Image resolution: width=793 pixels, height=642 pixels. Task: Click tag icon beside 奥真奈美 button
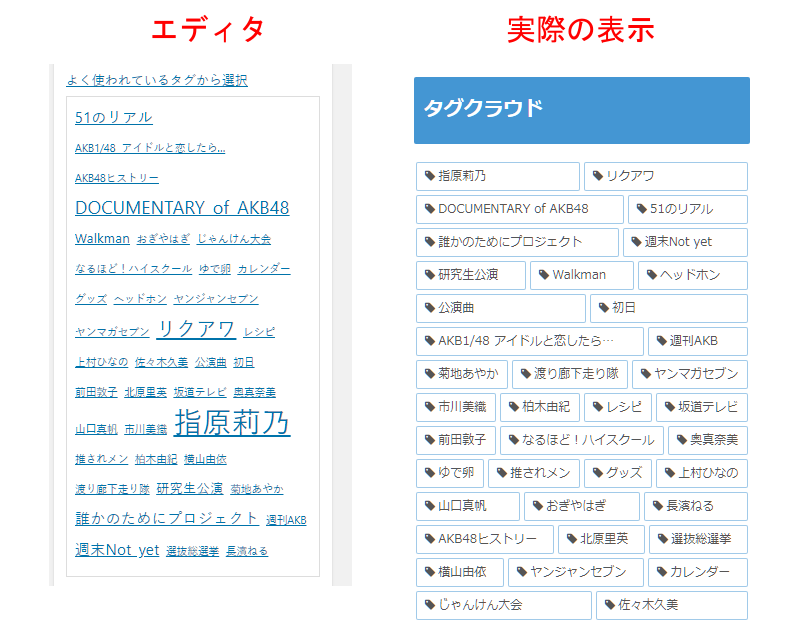[x=682, y=440]
